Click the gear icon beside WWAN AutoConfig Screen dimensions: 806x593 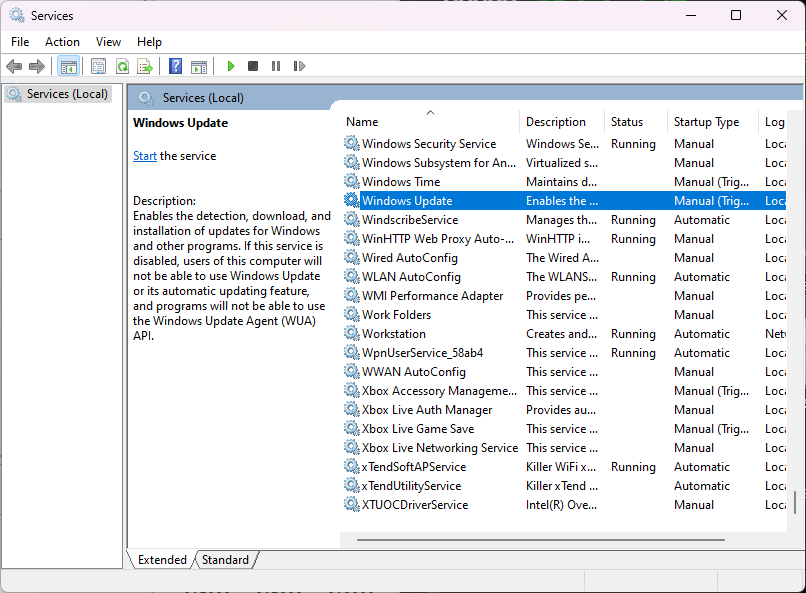[x=352, y=372]
